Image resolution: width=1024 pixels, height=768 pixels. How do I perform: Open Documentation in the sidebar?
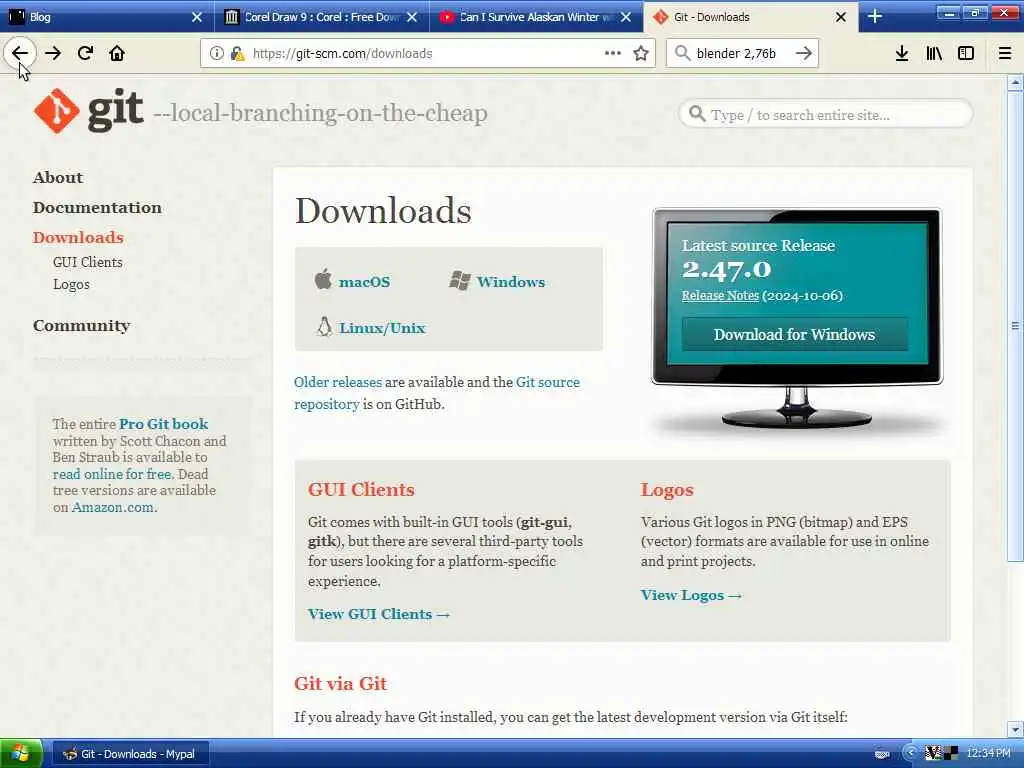97,208
